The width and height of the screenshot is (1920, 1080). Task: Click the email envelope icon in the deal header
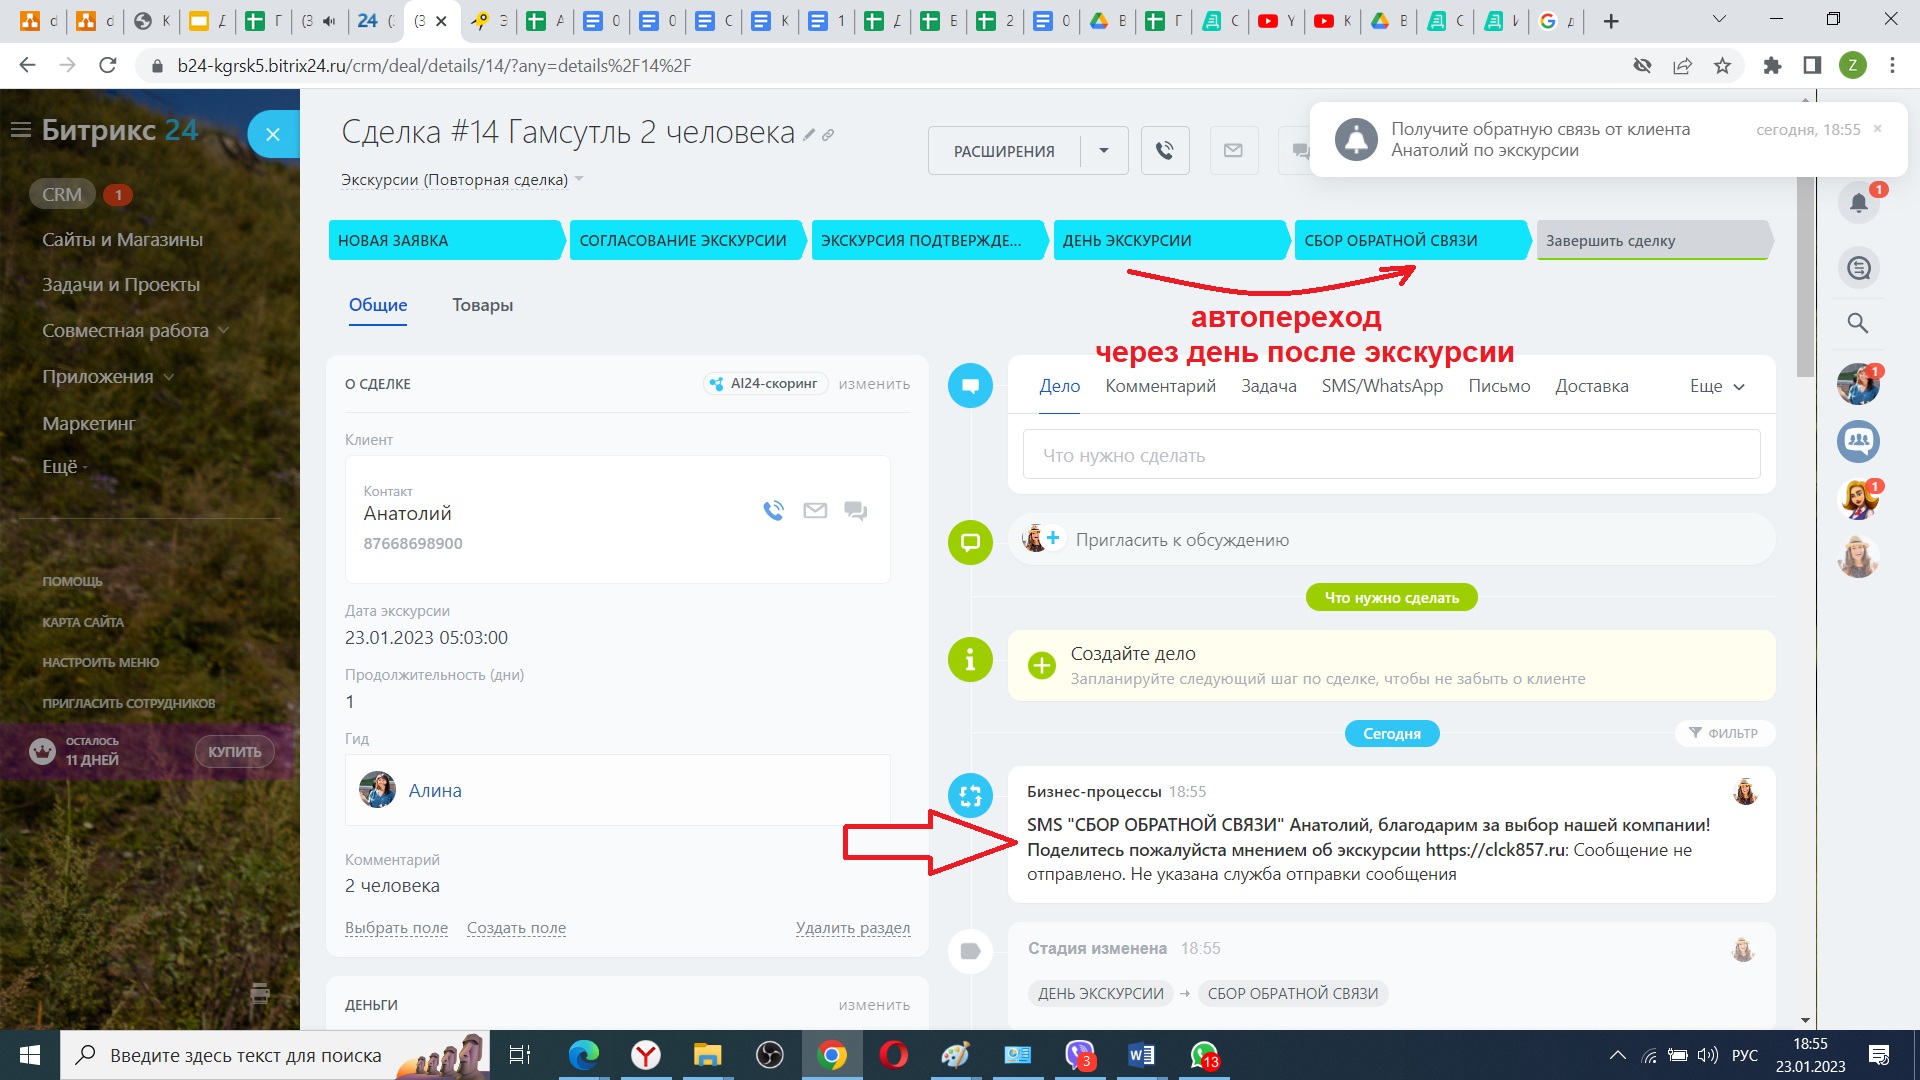[1233, 151]
